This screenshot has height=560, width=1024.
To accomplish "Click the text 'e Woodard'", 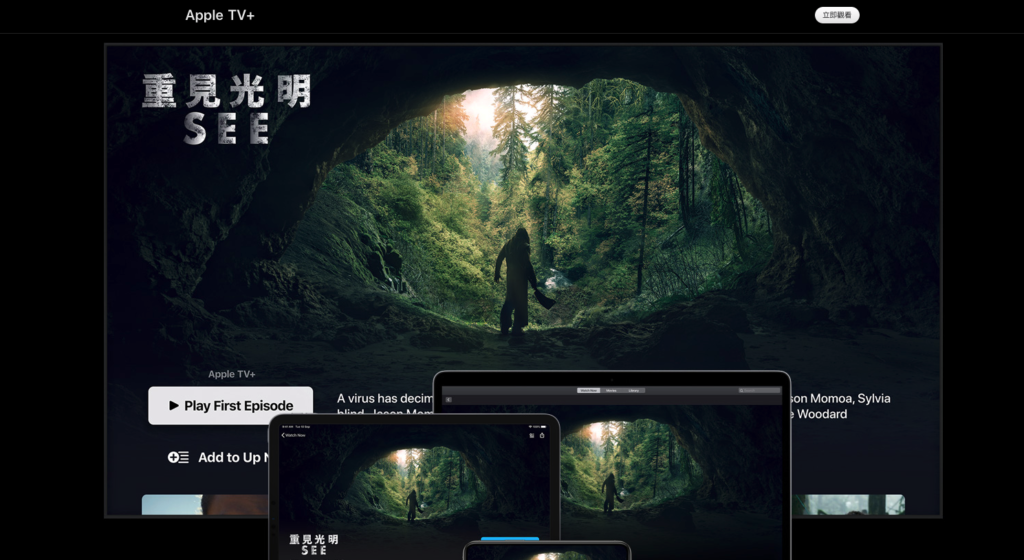I will (819, 414).
